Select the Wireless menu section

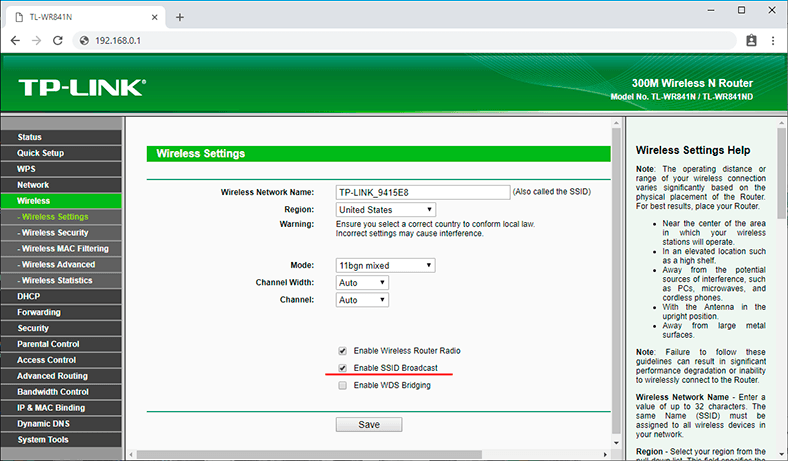click(x=61, y=201)
